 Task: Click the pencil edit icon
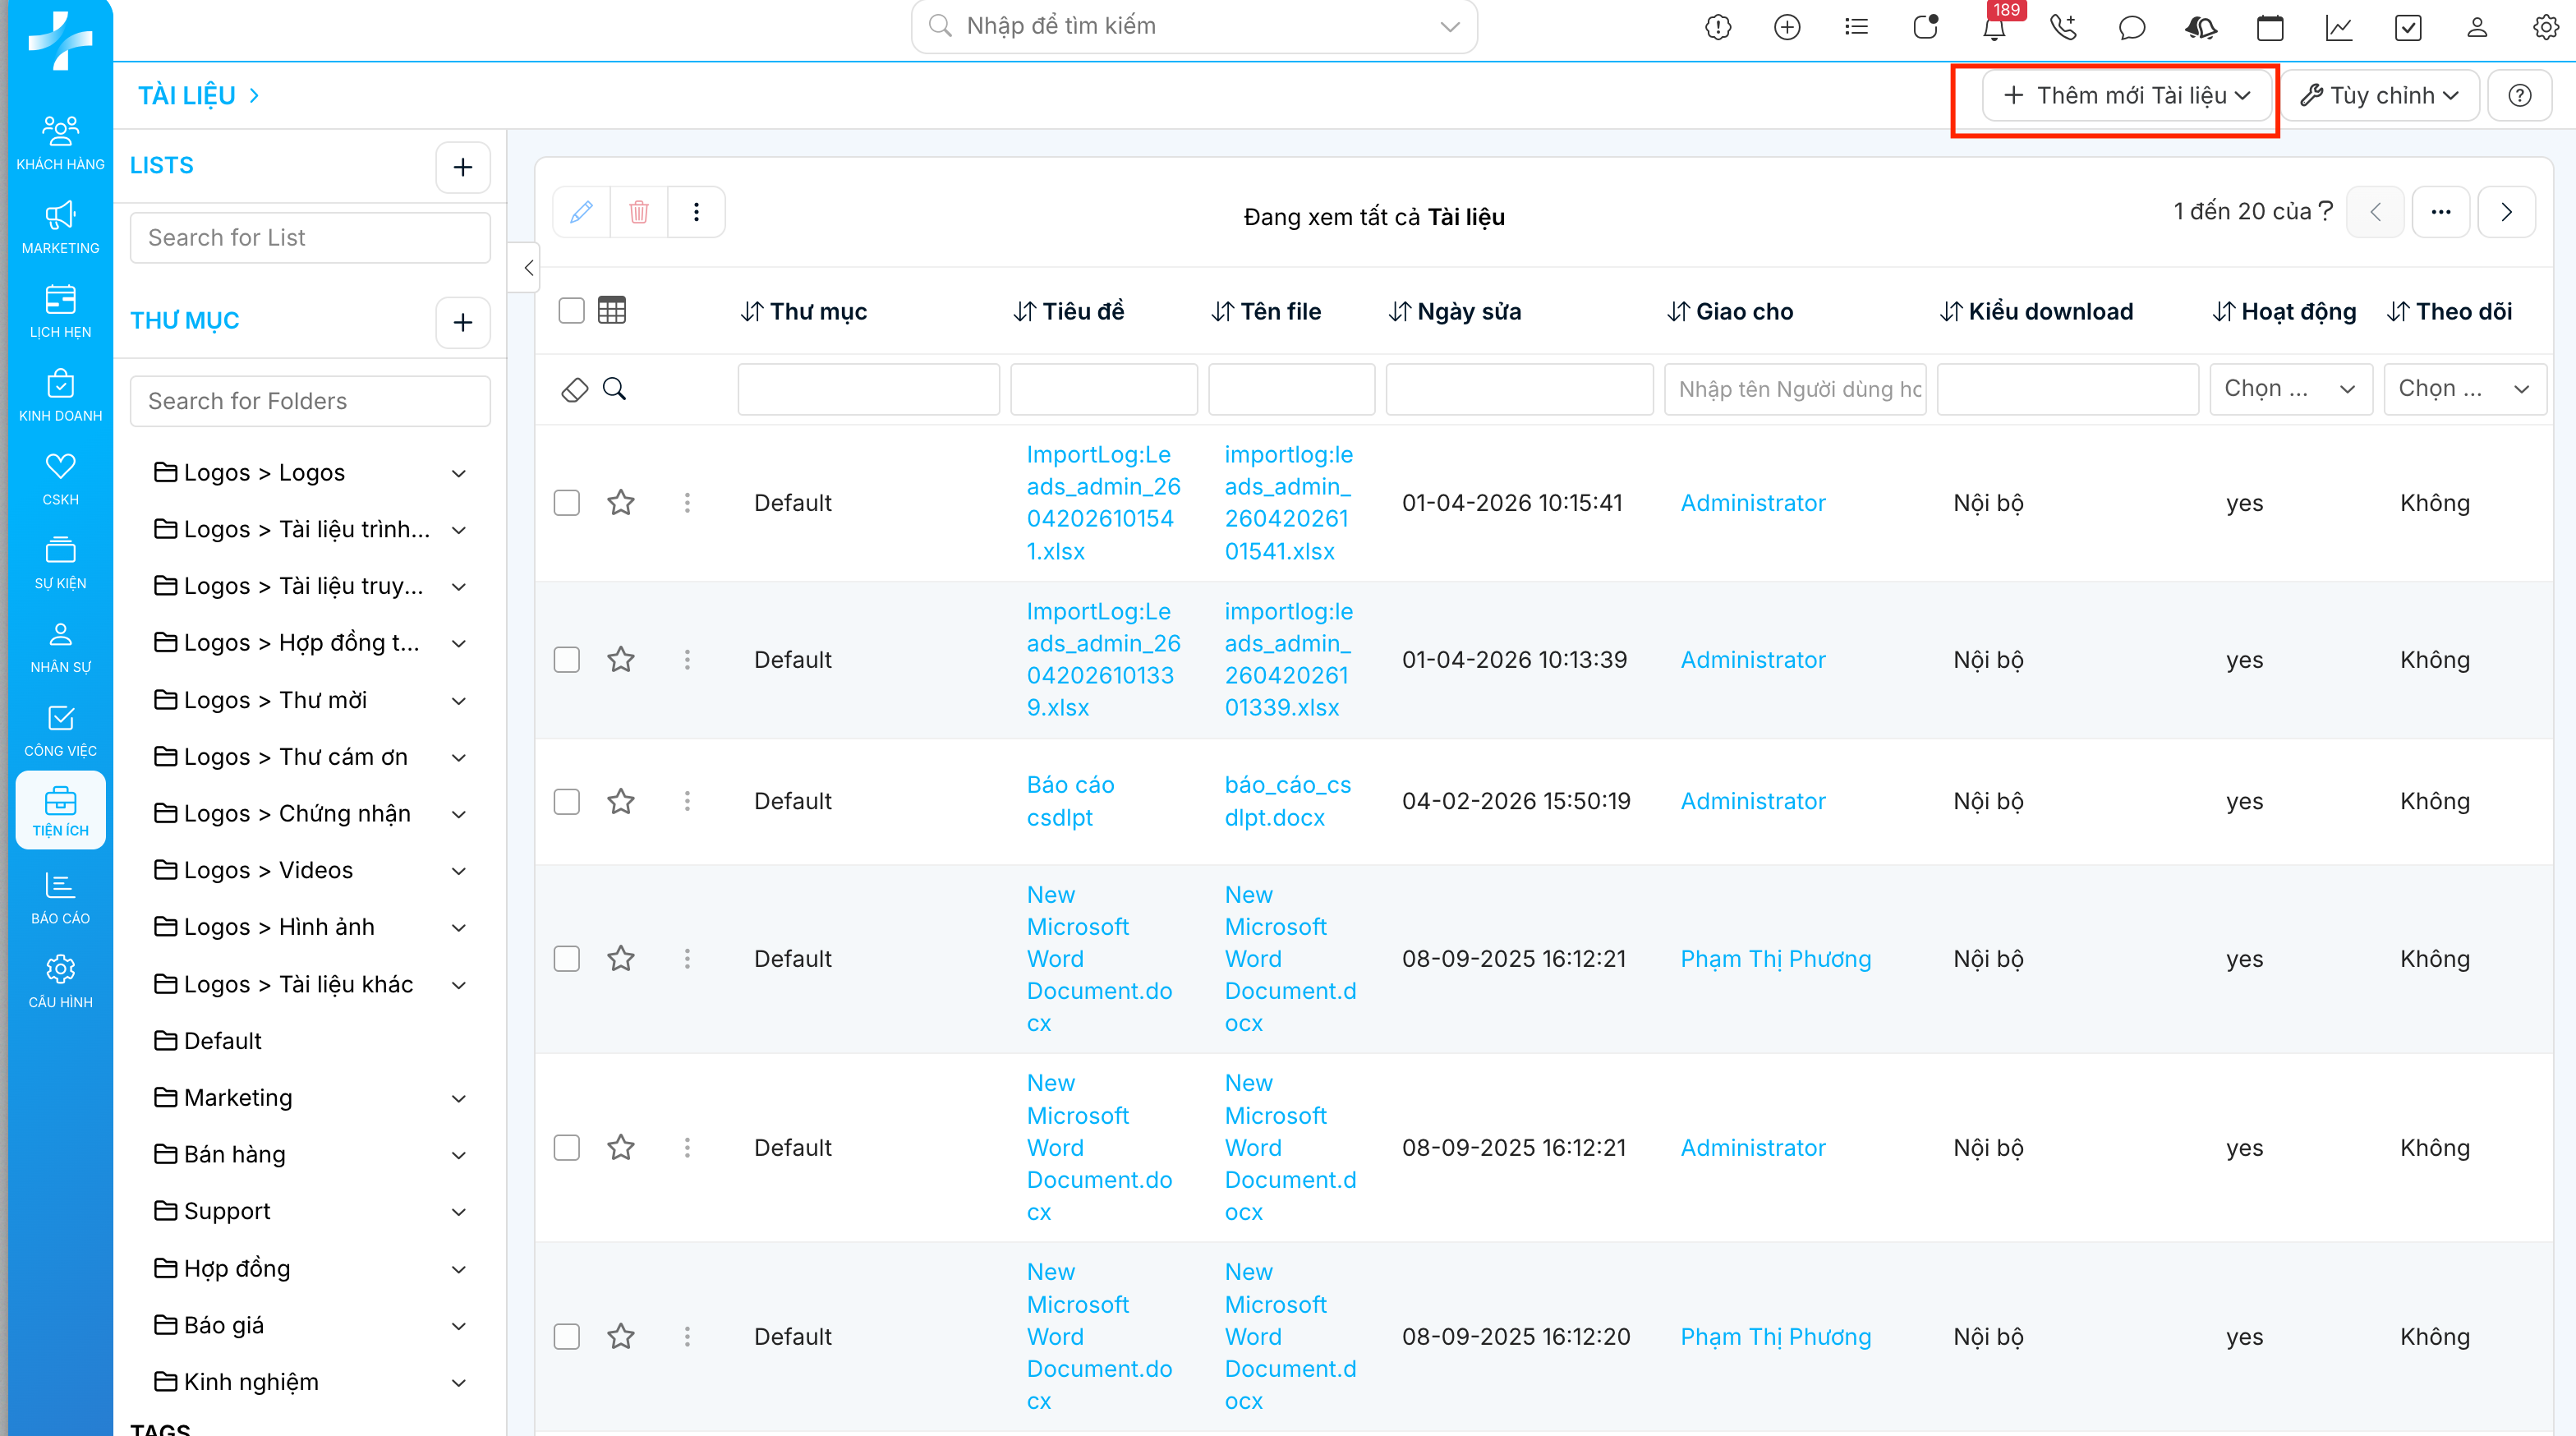581,212
